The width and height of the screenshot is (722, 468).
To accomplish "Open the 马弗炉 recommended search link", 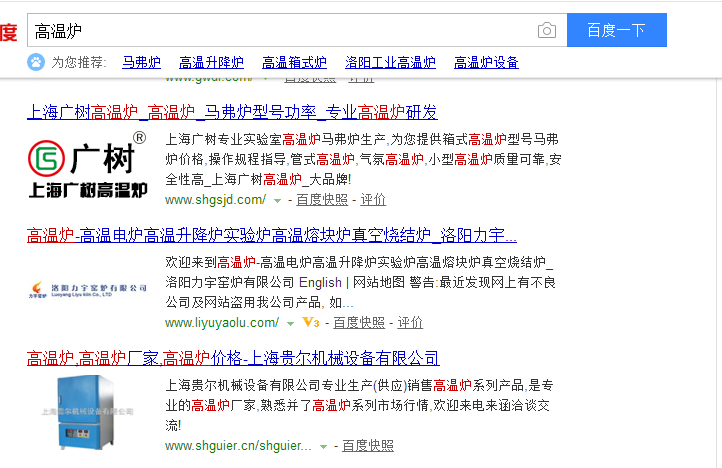I will [141, 62].
